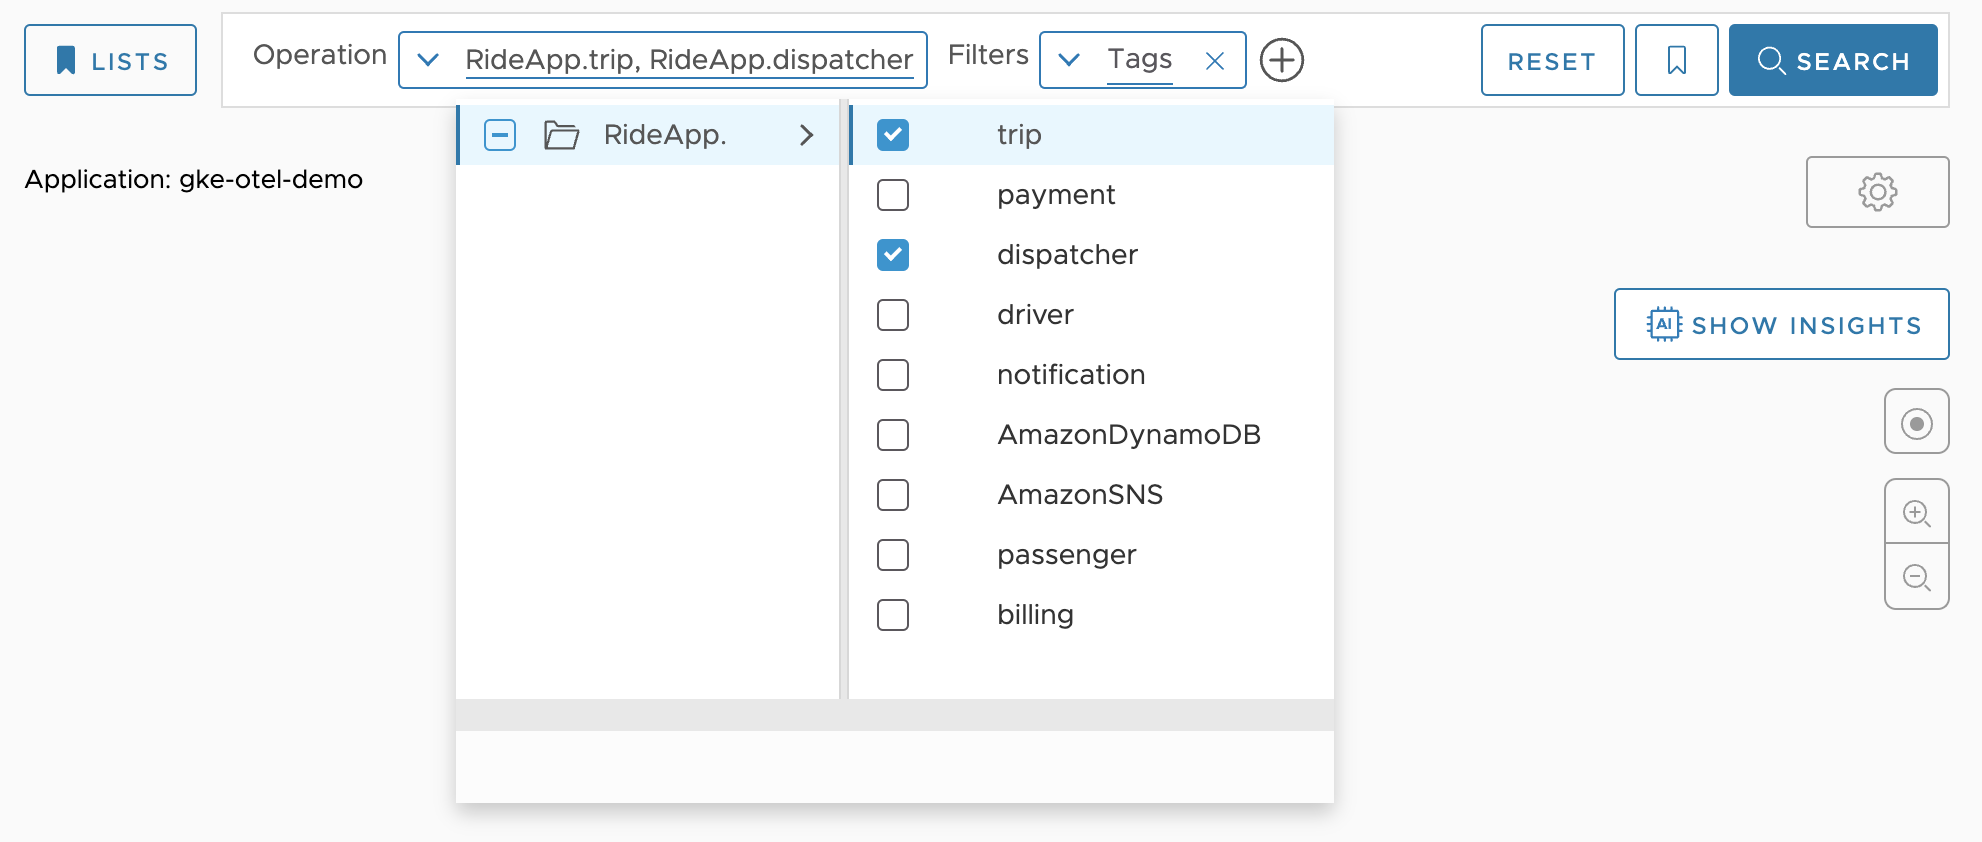Click the recenter target icon button

coord(1916,421)
